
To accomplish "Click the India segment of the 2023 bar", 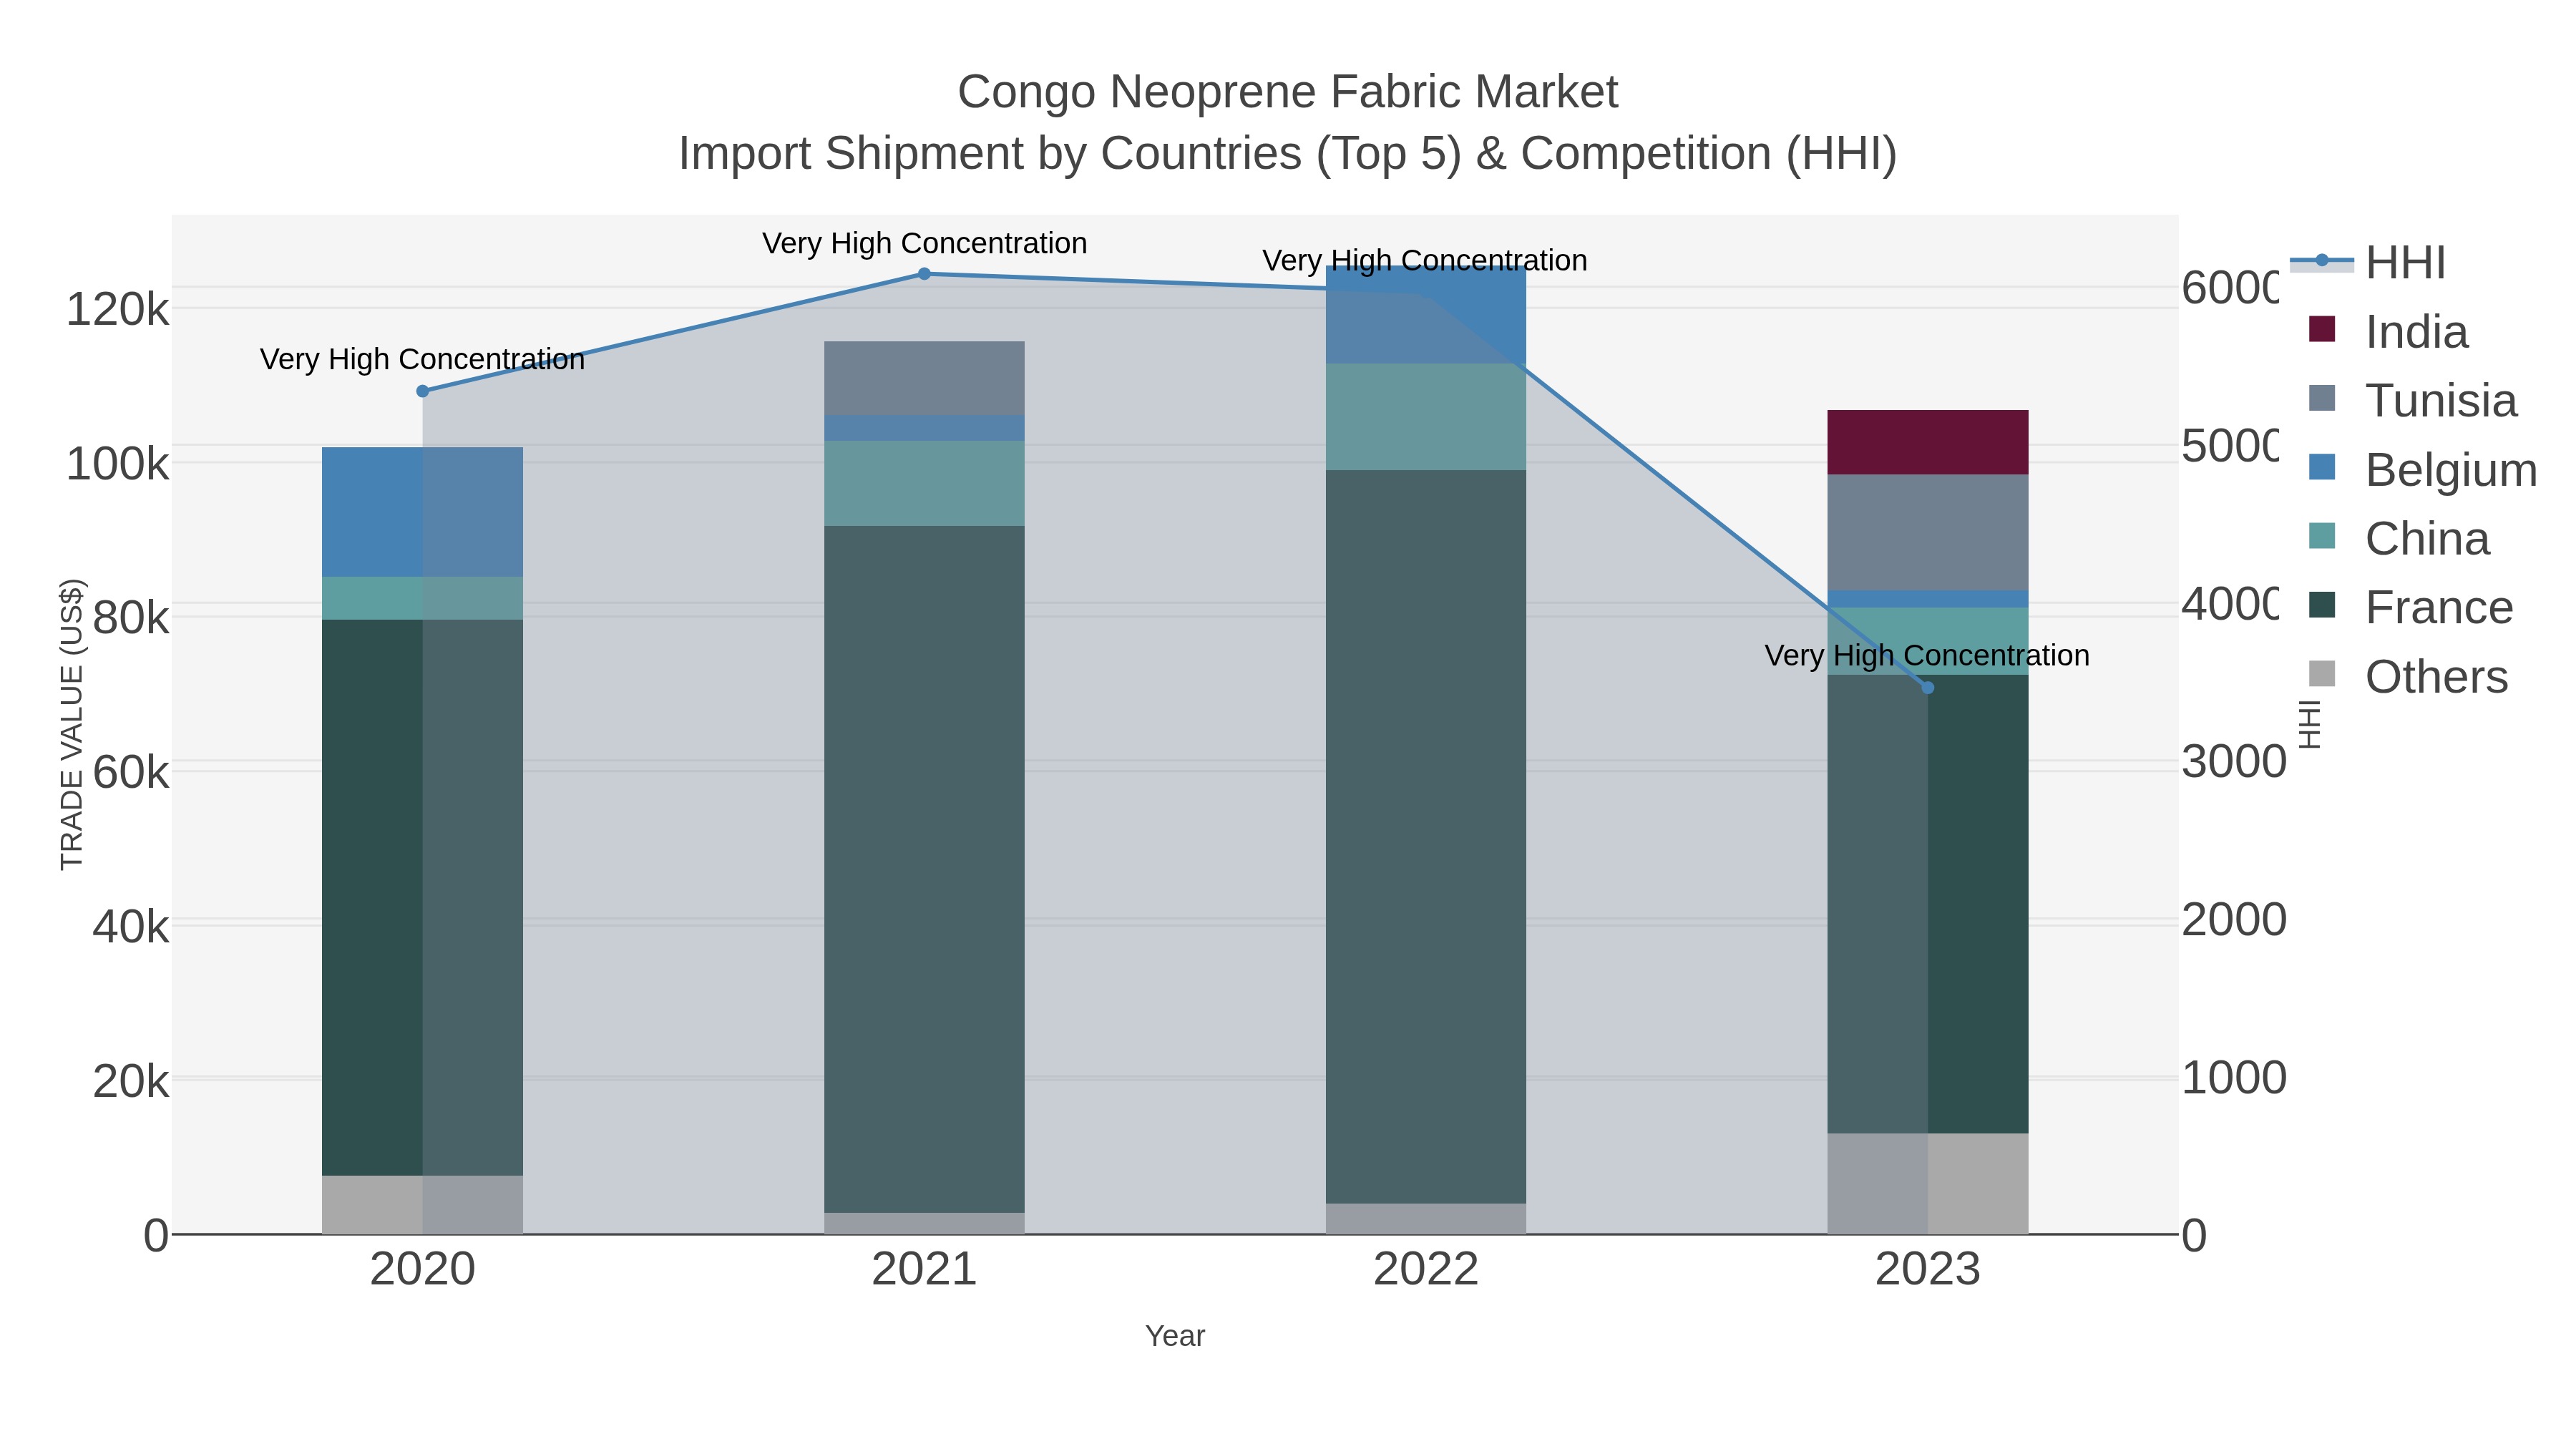I will click(1928, 442).
